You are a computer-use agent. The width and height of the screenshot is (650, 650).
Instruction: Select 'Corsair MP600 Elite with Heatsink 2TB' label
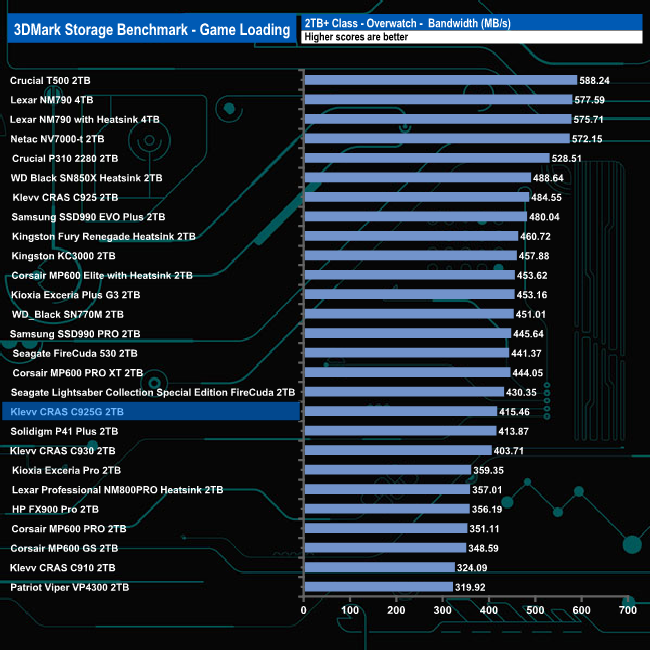click(x=102, y=275)
